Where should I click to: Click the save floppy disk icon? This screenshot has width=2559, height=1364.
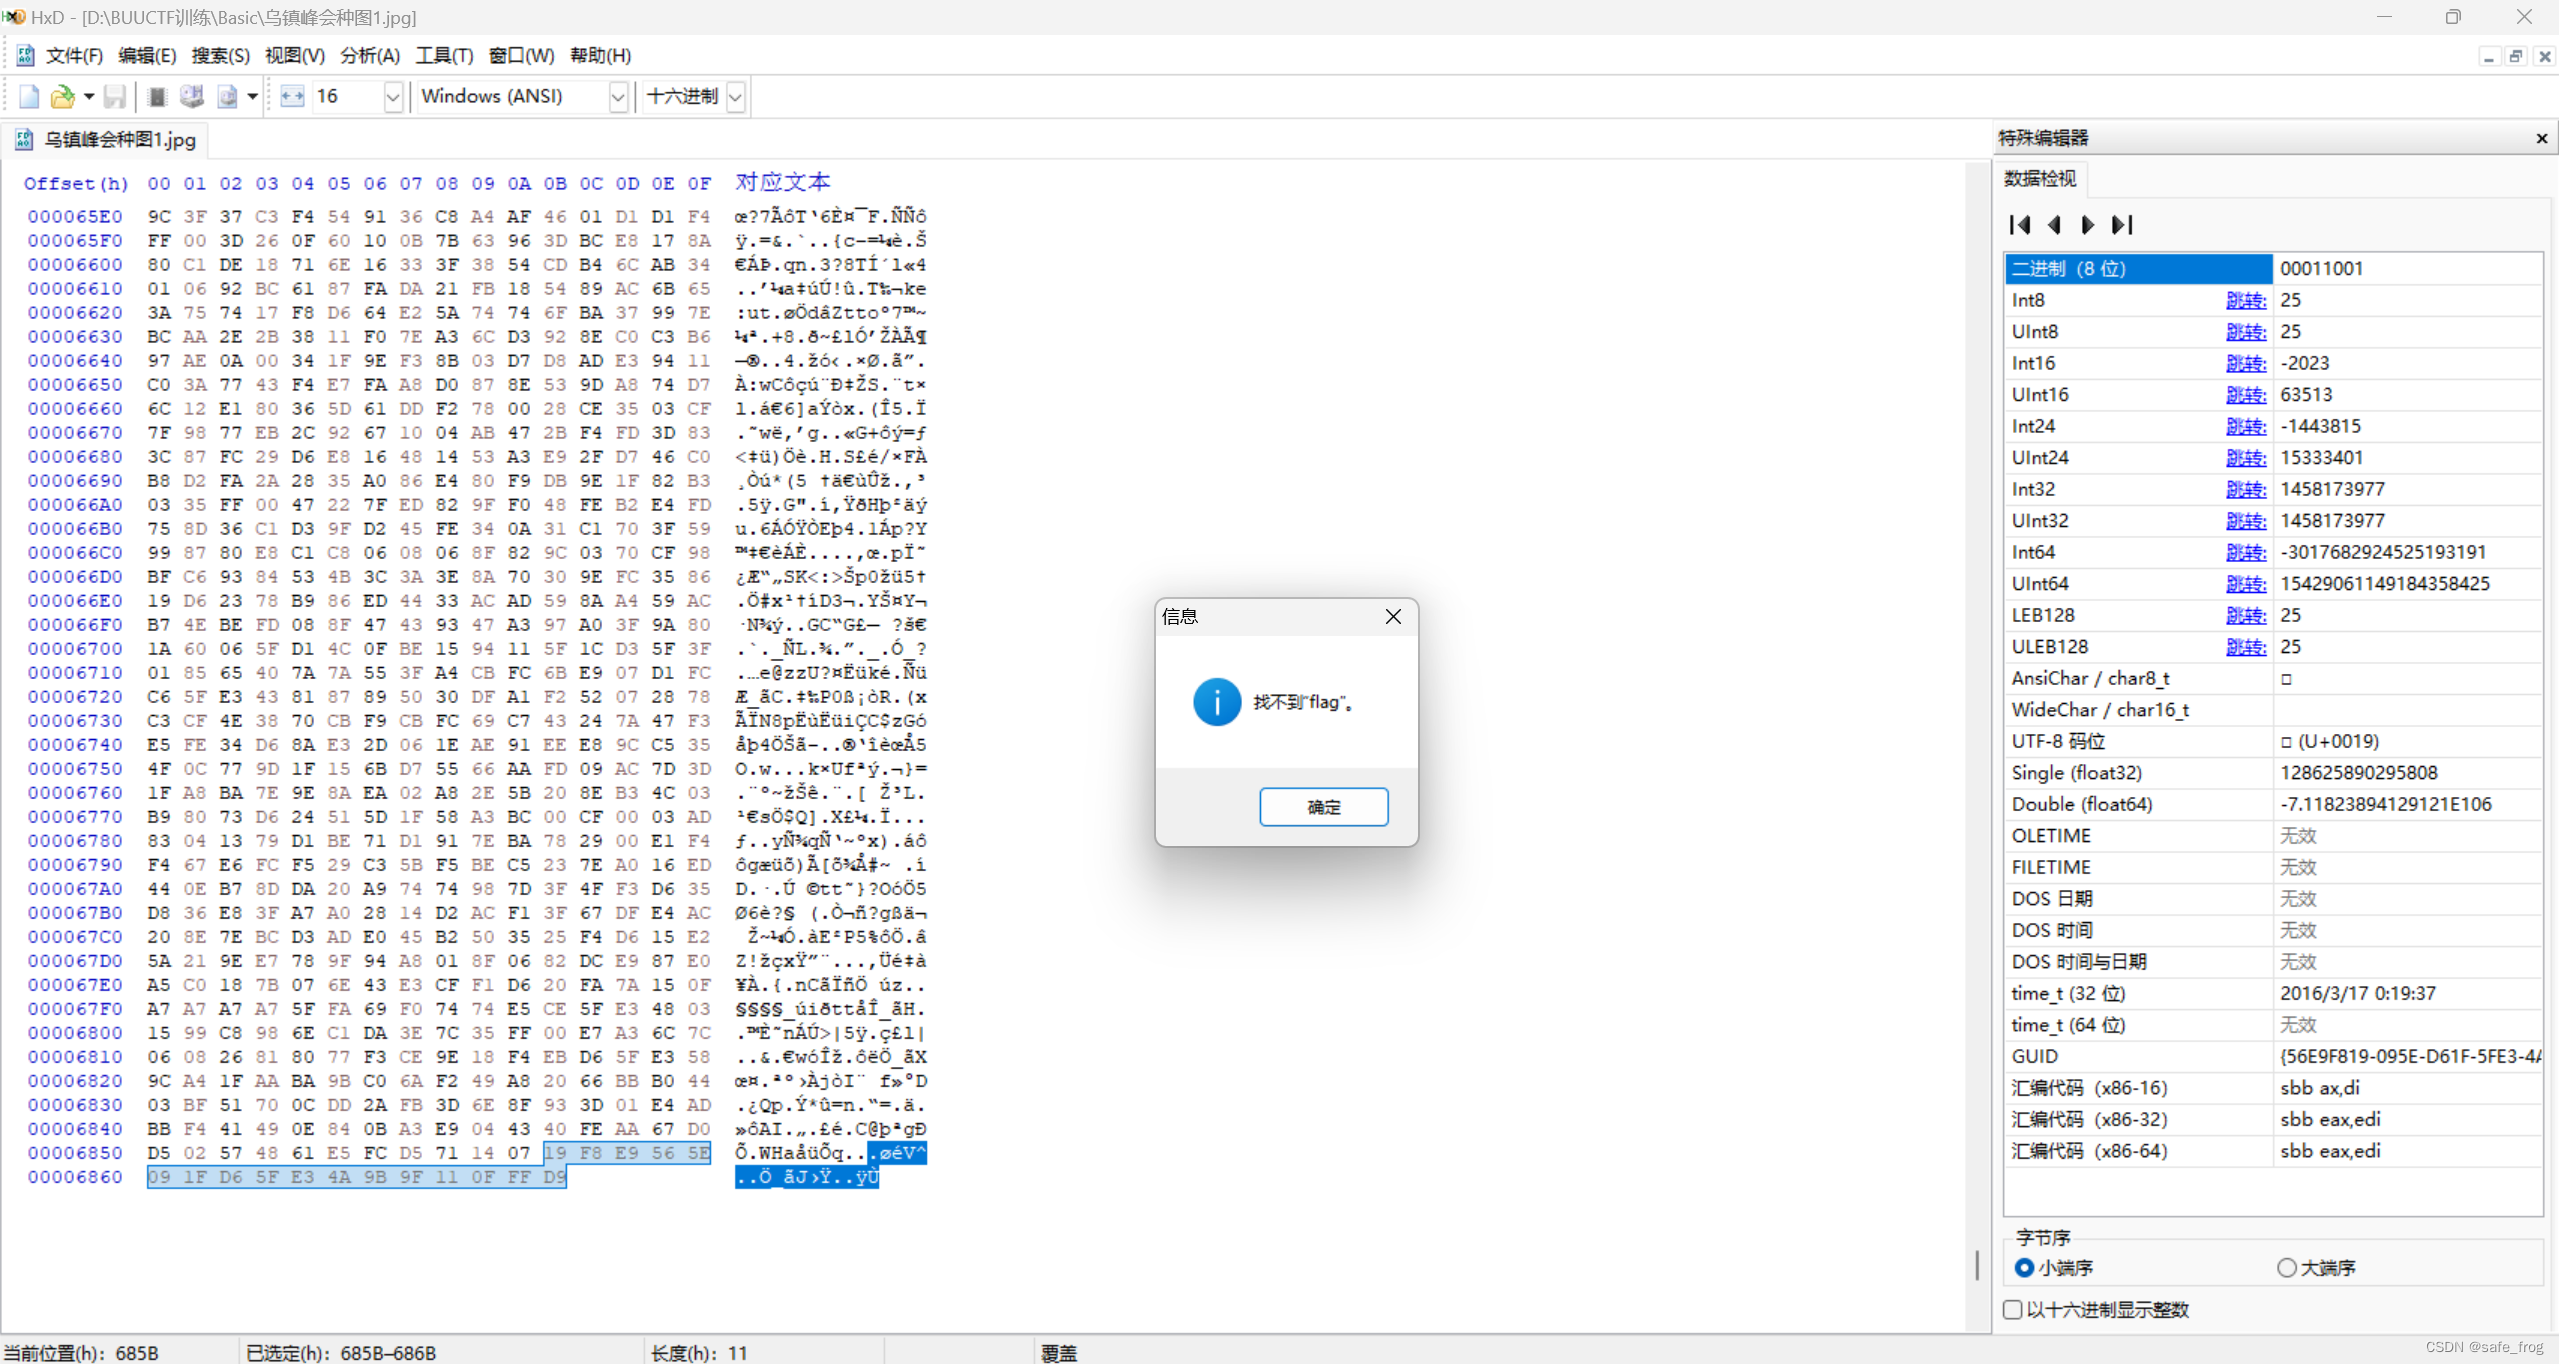[115, 97]
